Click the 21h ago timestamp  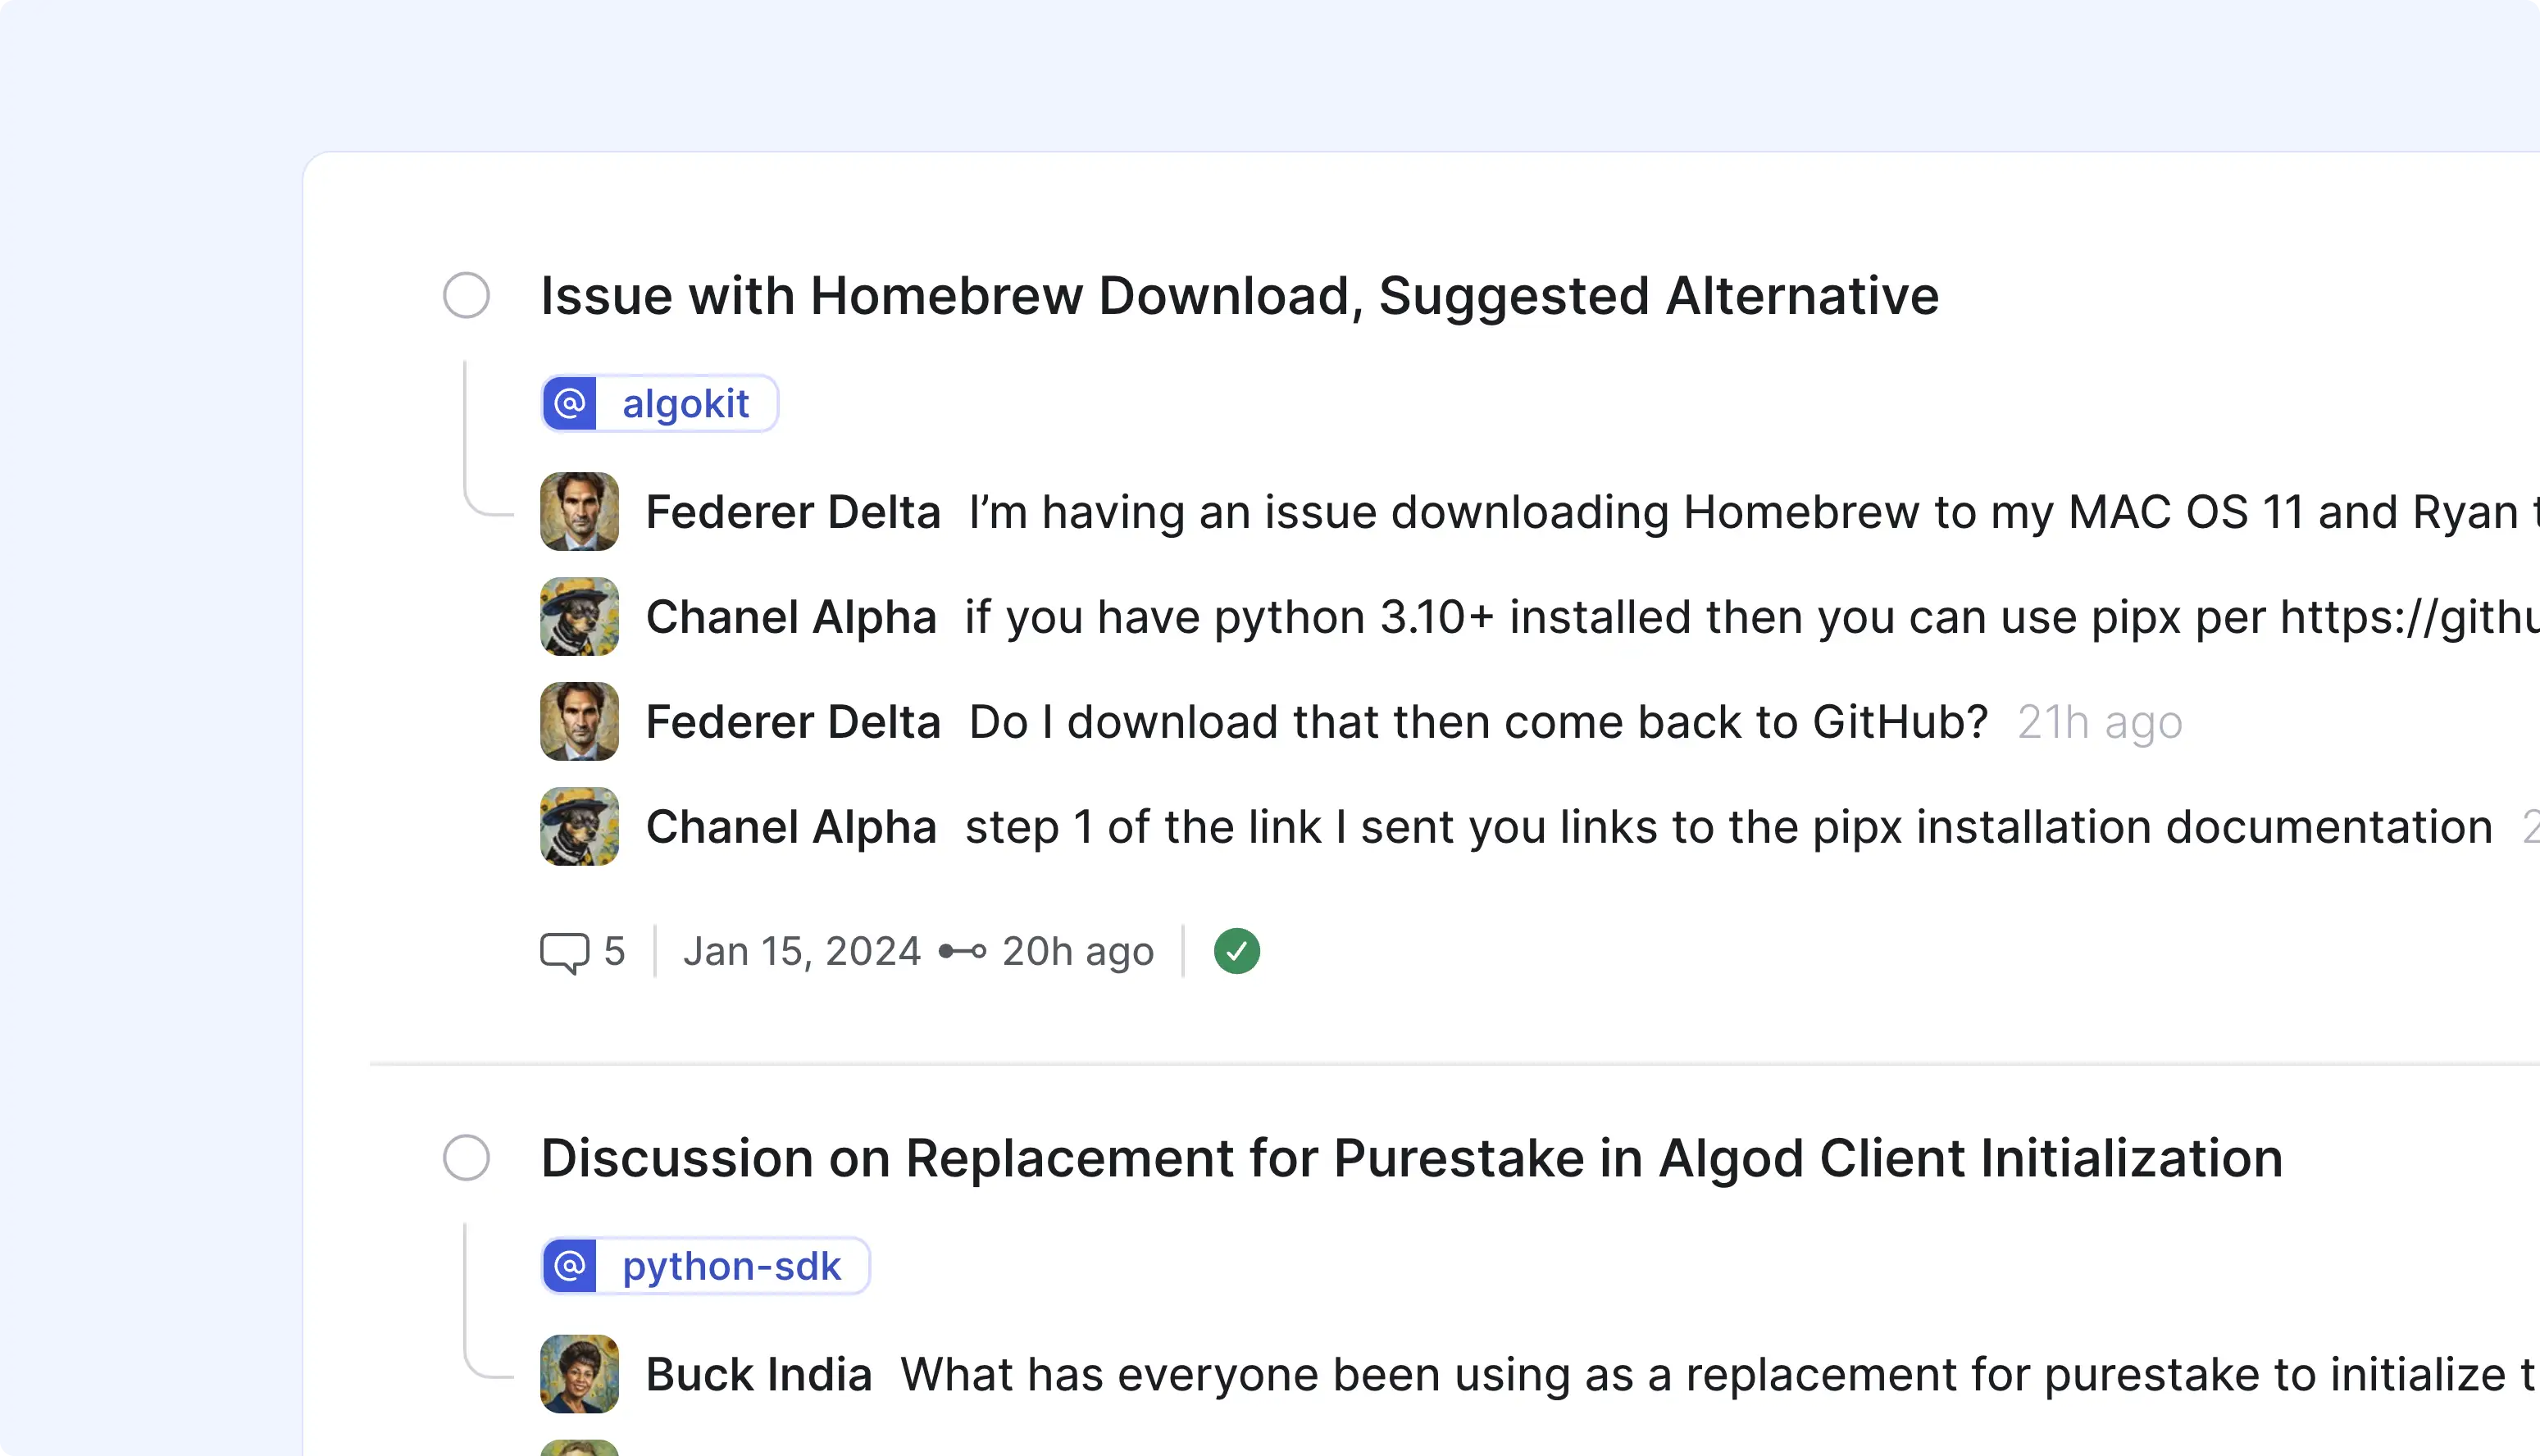(2099, 721)
